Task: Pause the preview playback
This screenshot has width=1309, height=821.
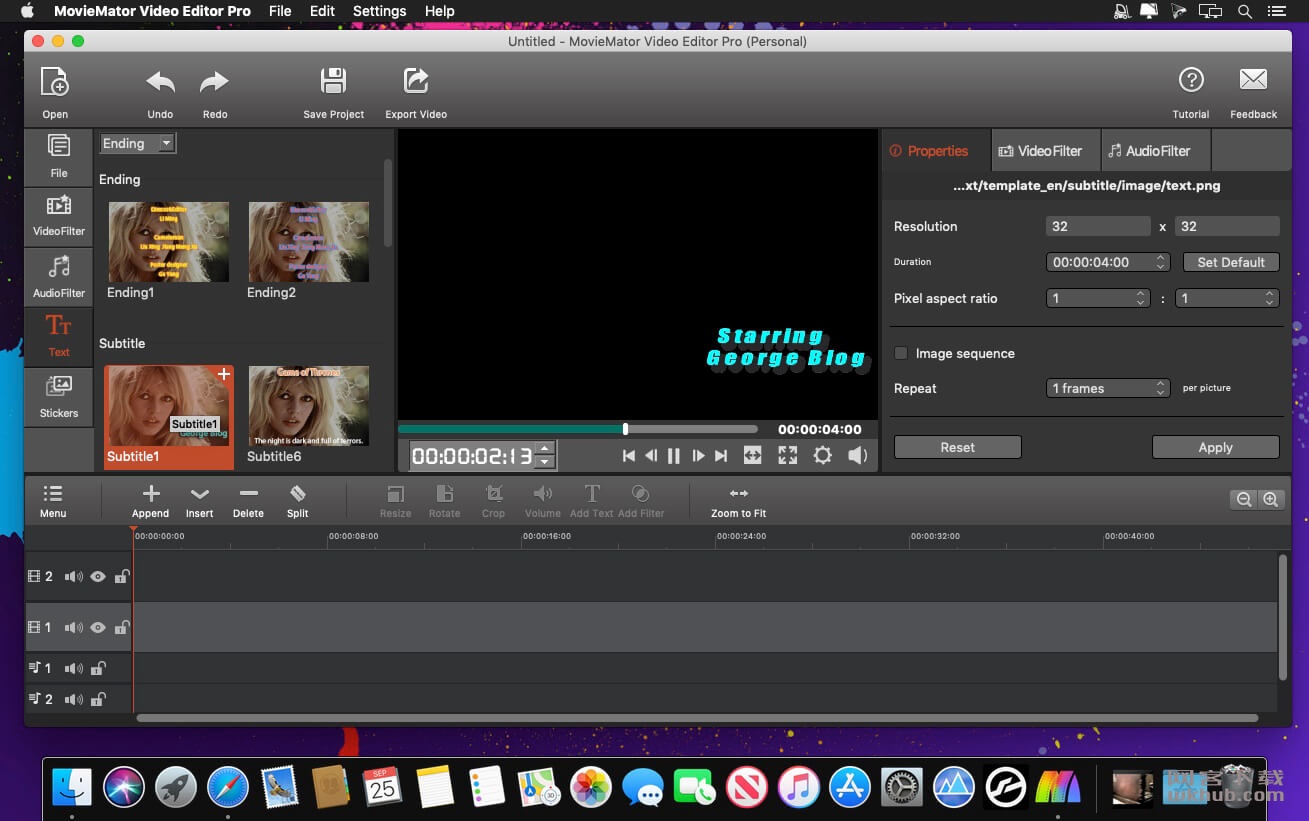Action: coord(674,456)
